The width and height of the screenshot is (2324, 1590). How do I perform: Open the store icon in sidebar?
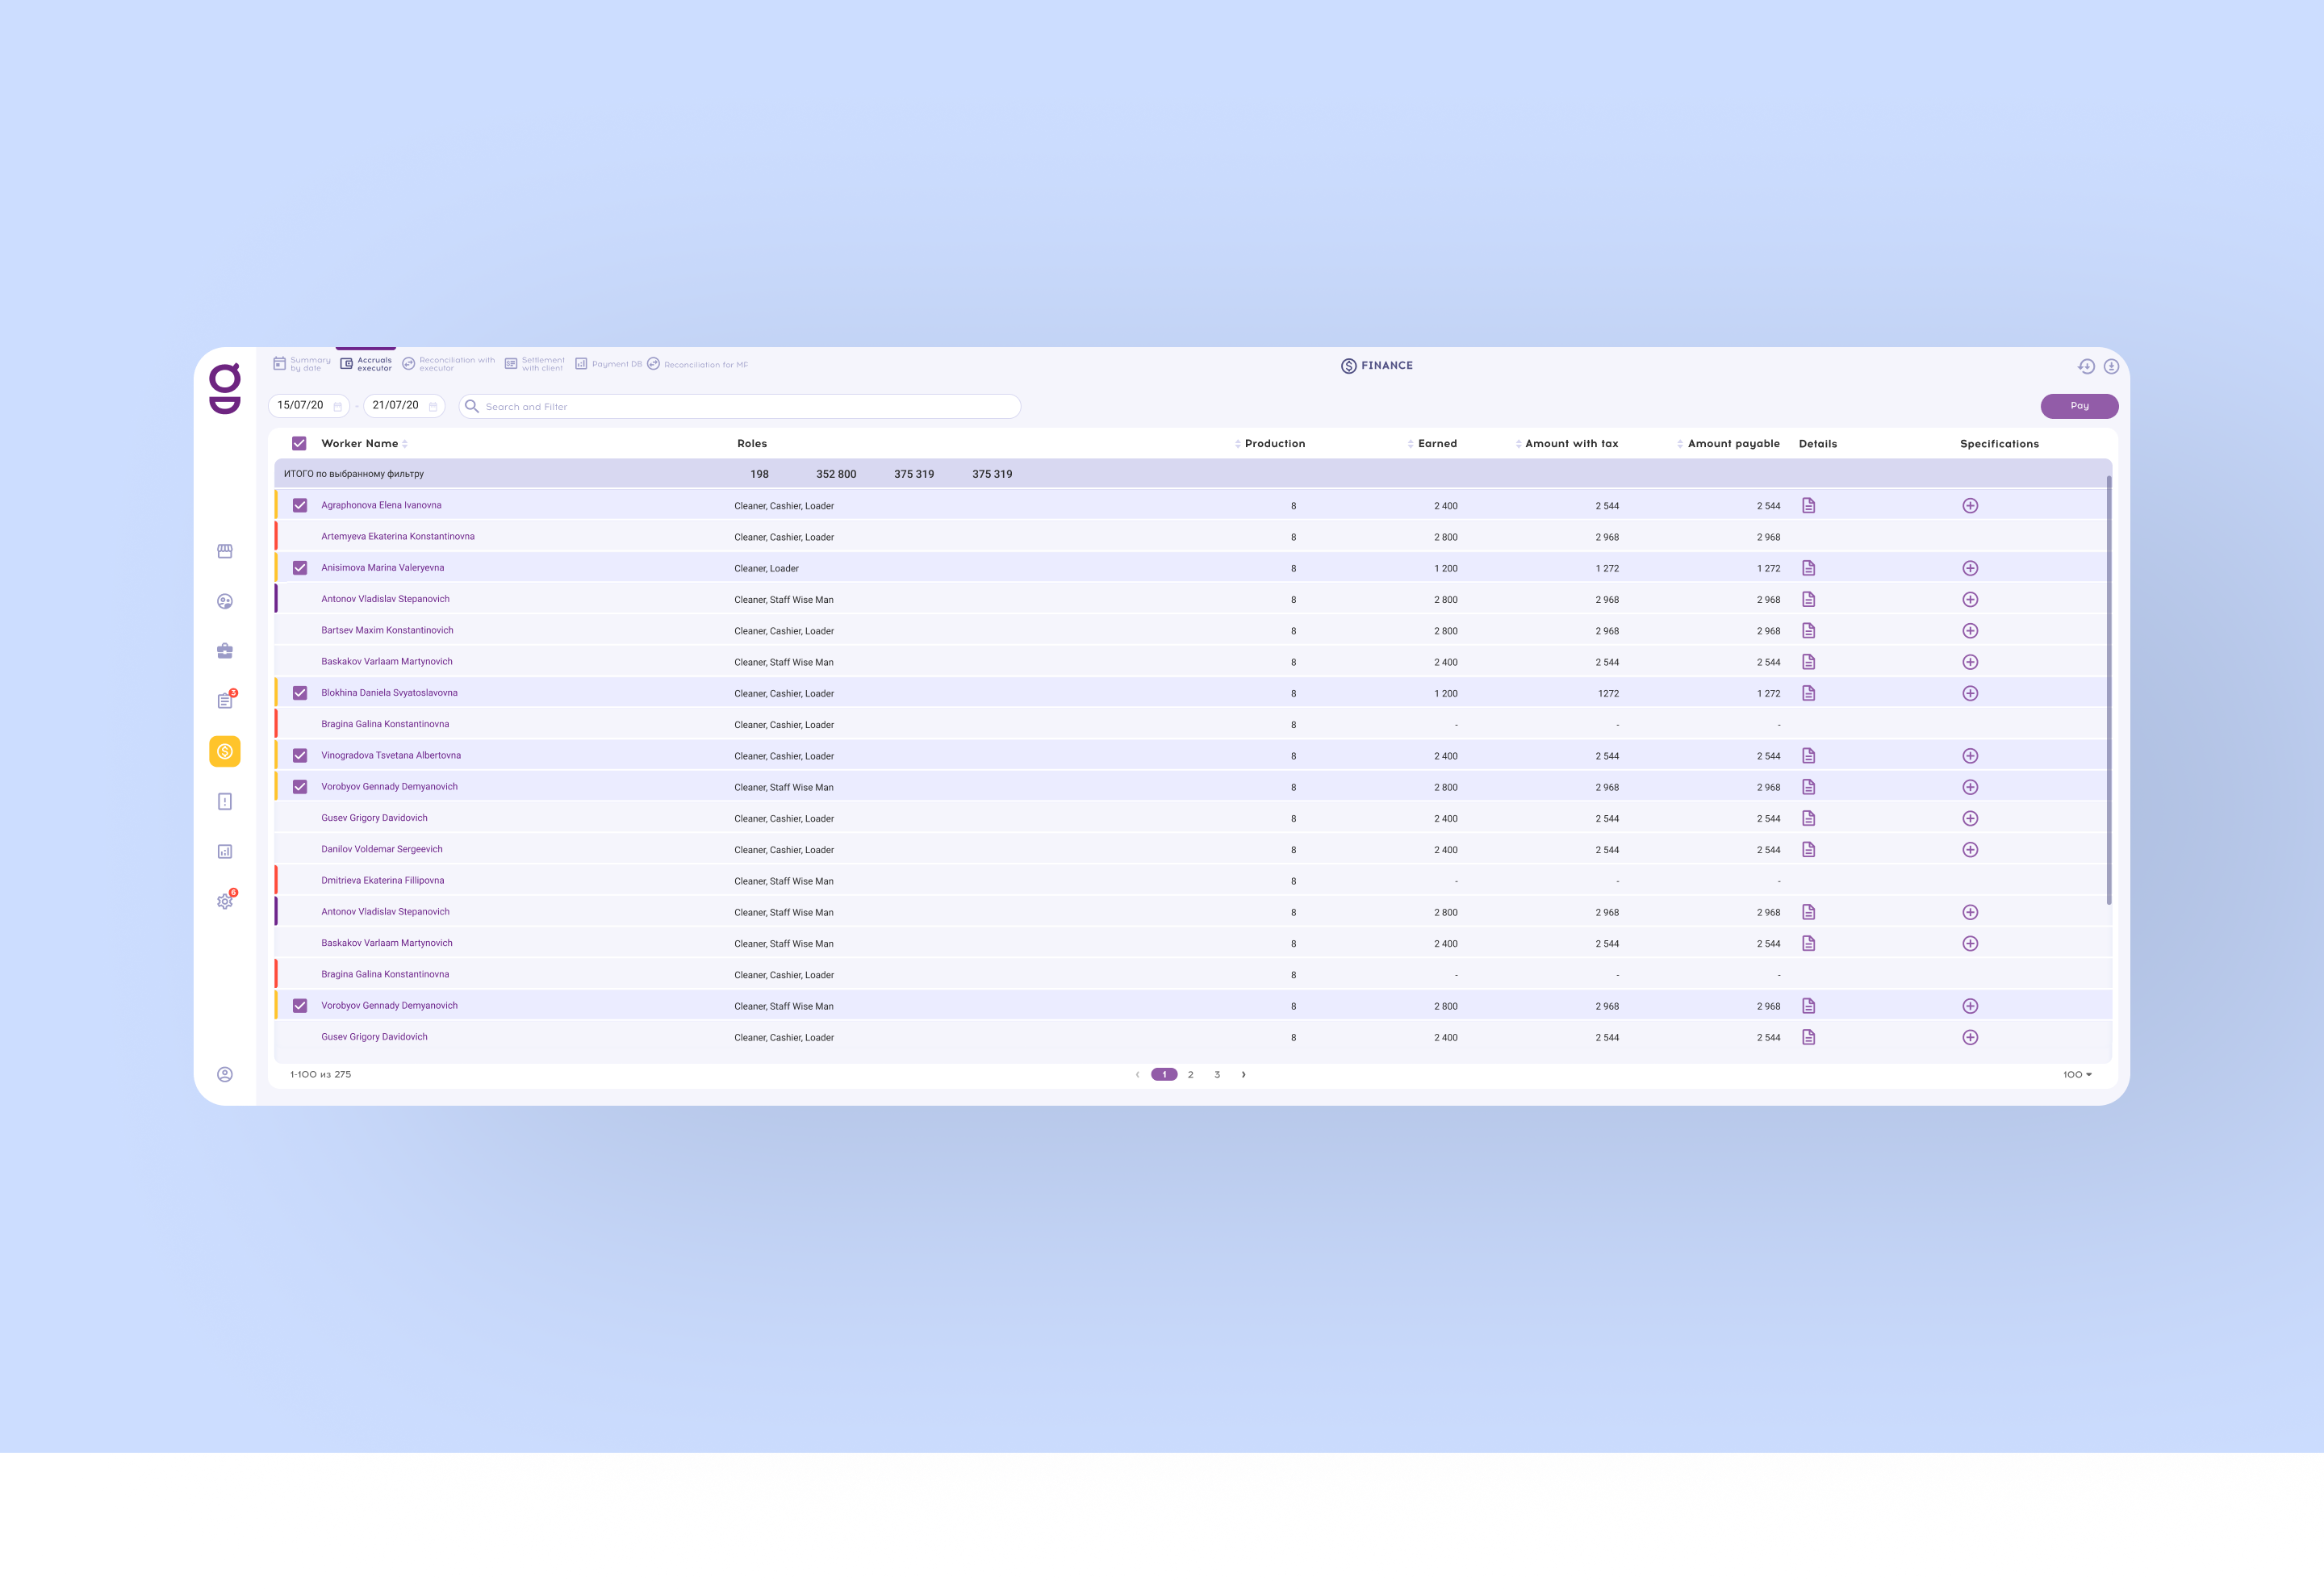tap(225, 551)
